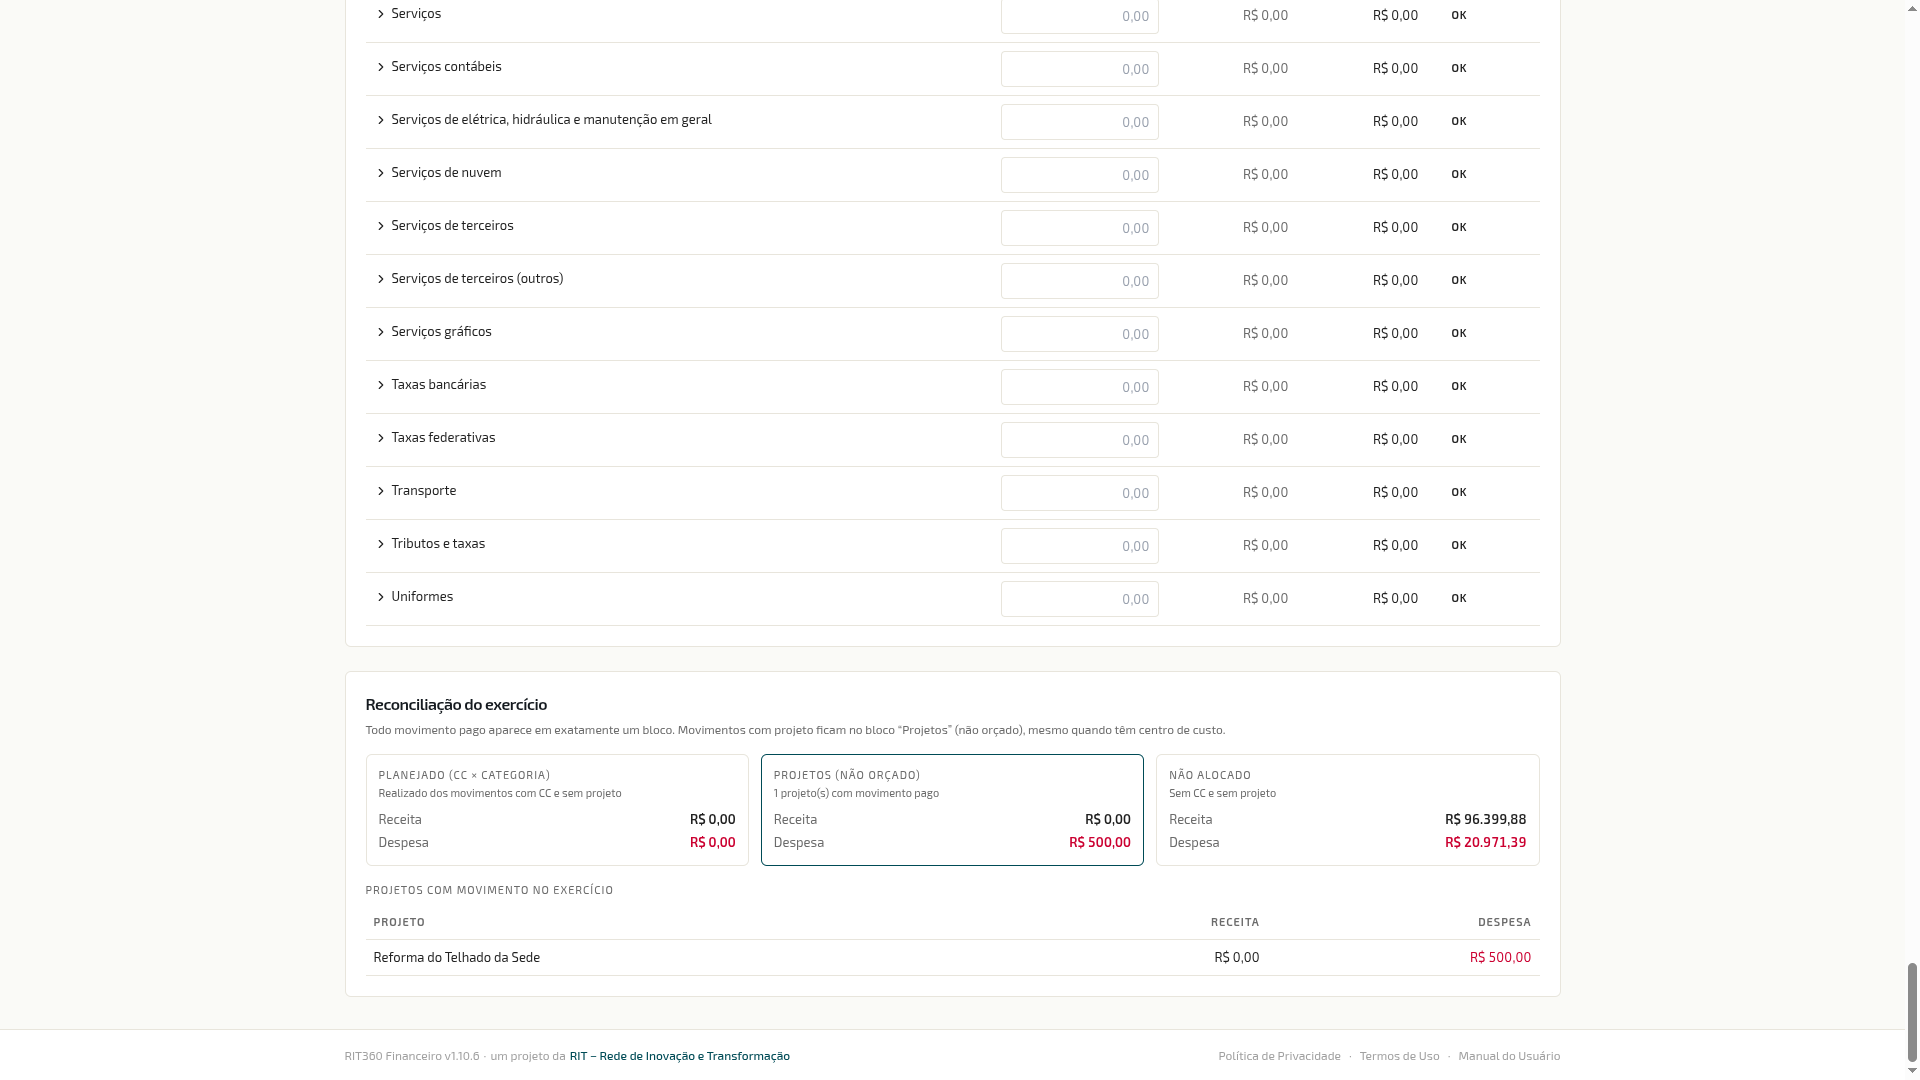Expand the Tributos e taxas chevron

(x=381, y=544)
